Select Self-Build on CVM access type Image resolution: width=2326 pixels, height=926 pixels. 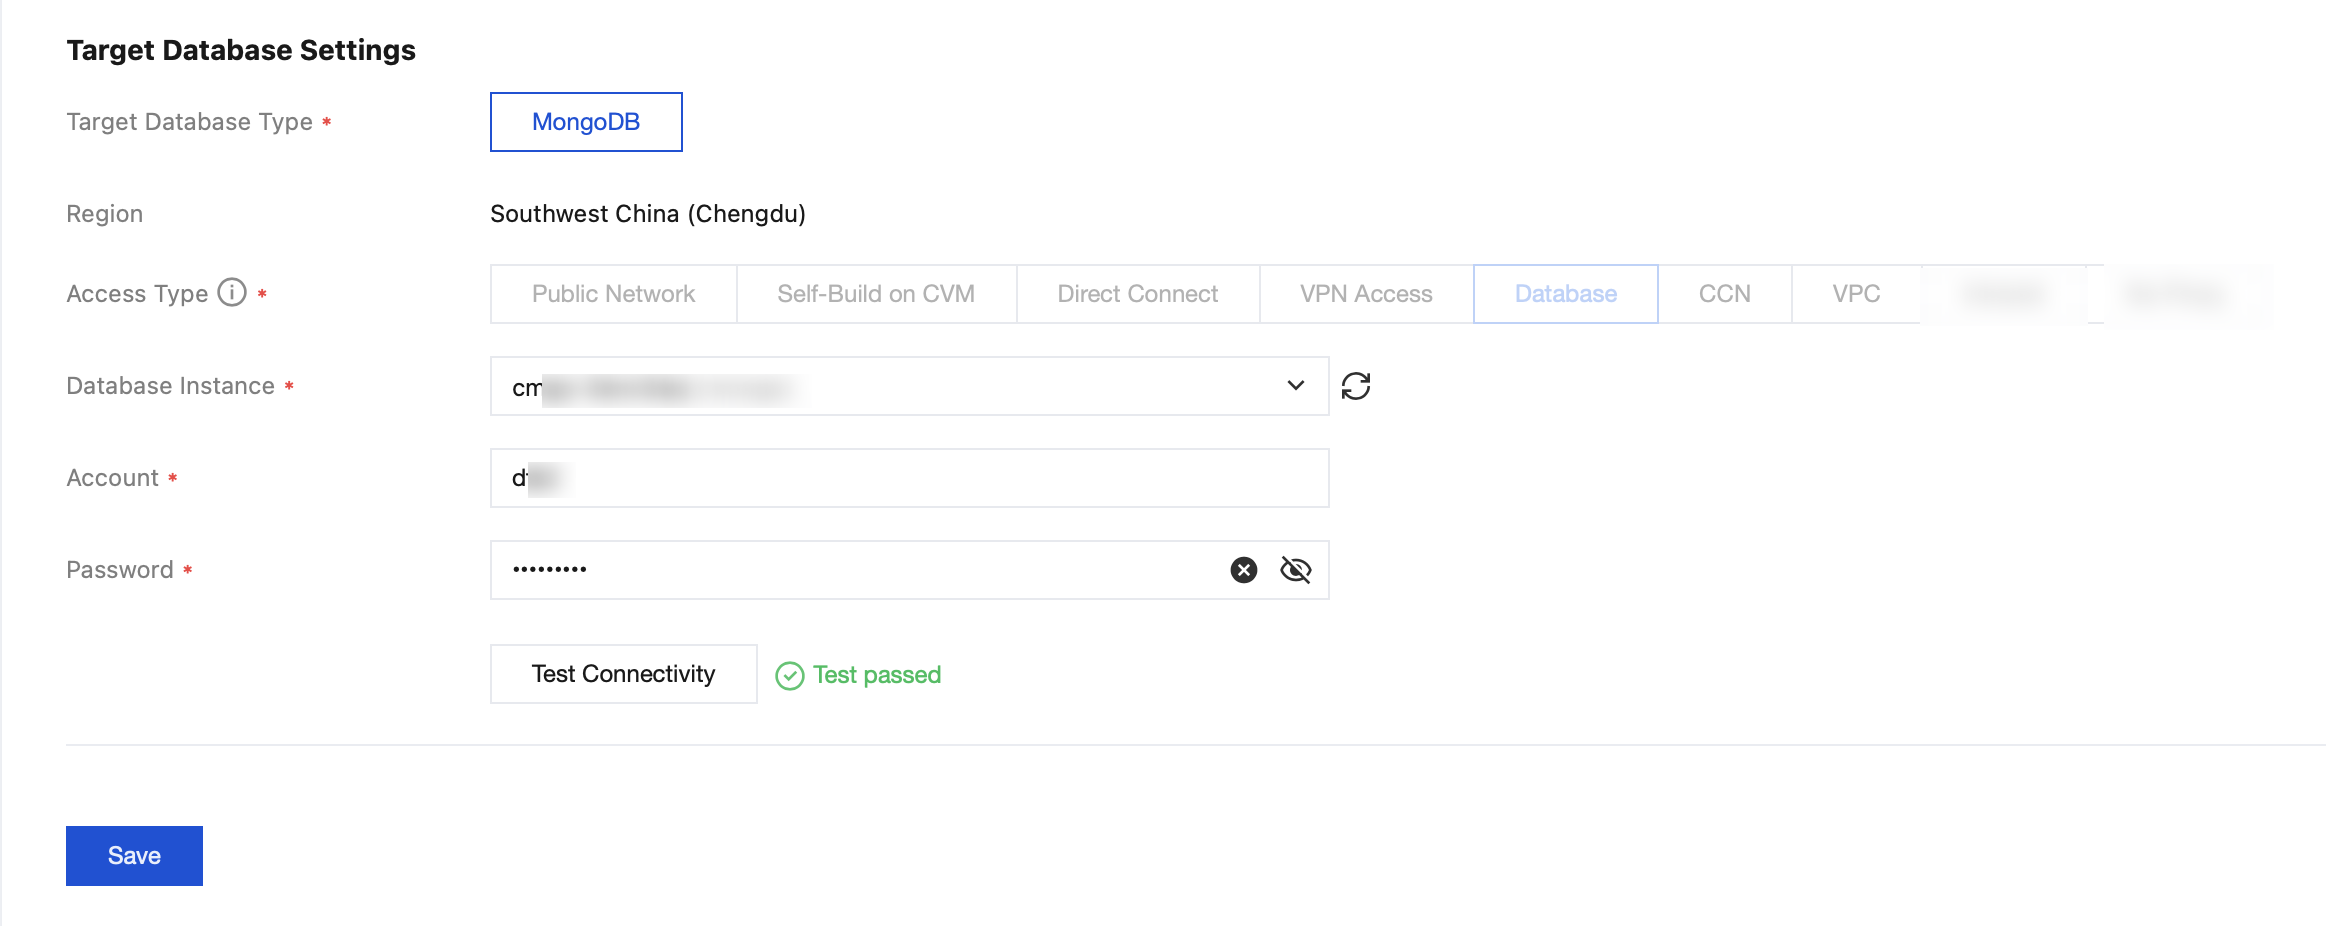coord(876,294)
